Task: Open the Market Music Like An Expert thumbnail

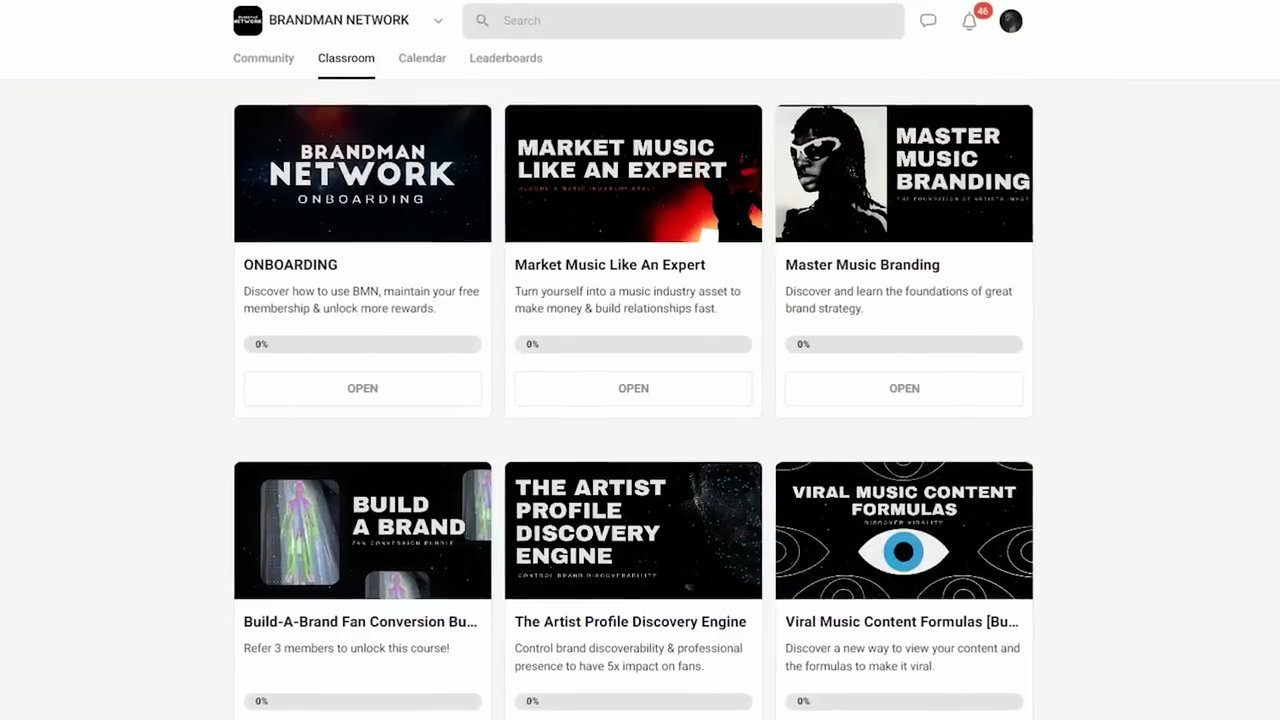Action: 633,173
